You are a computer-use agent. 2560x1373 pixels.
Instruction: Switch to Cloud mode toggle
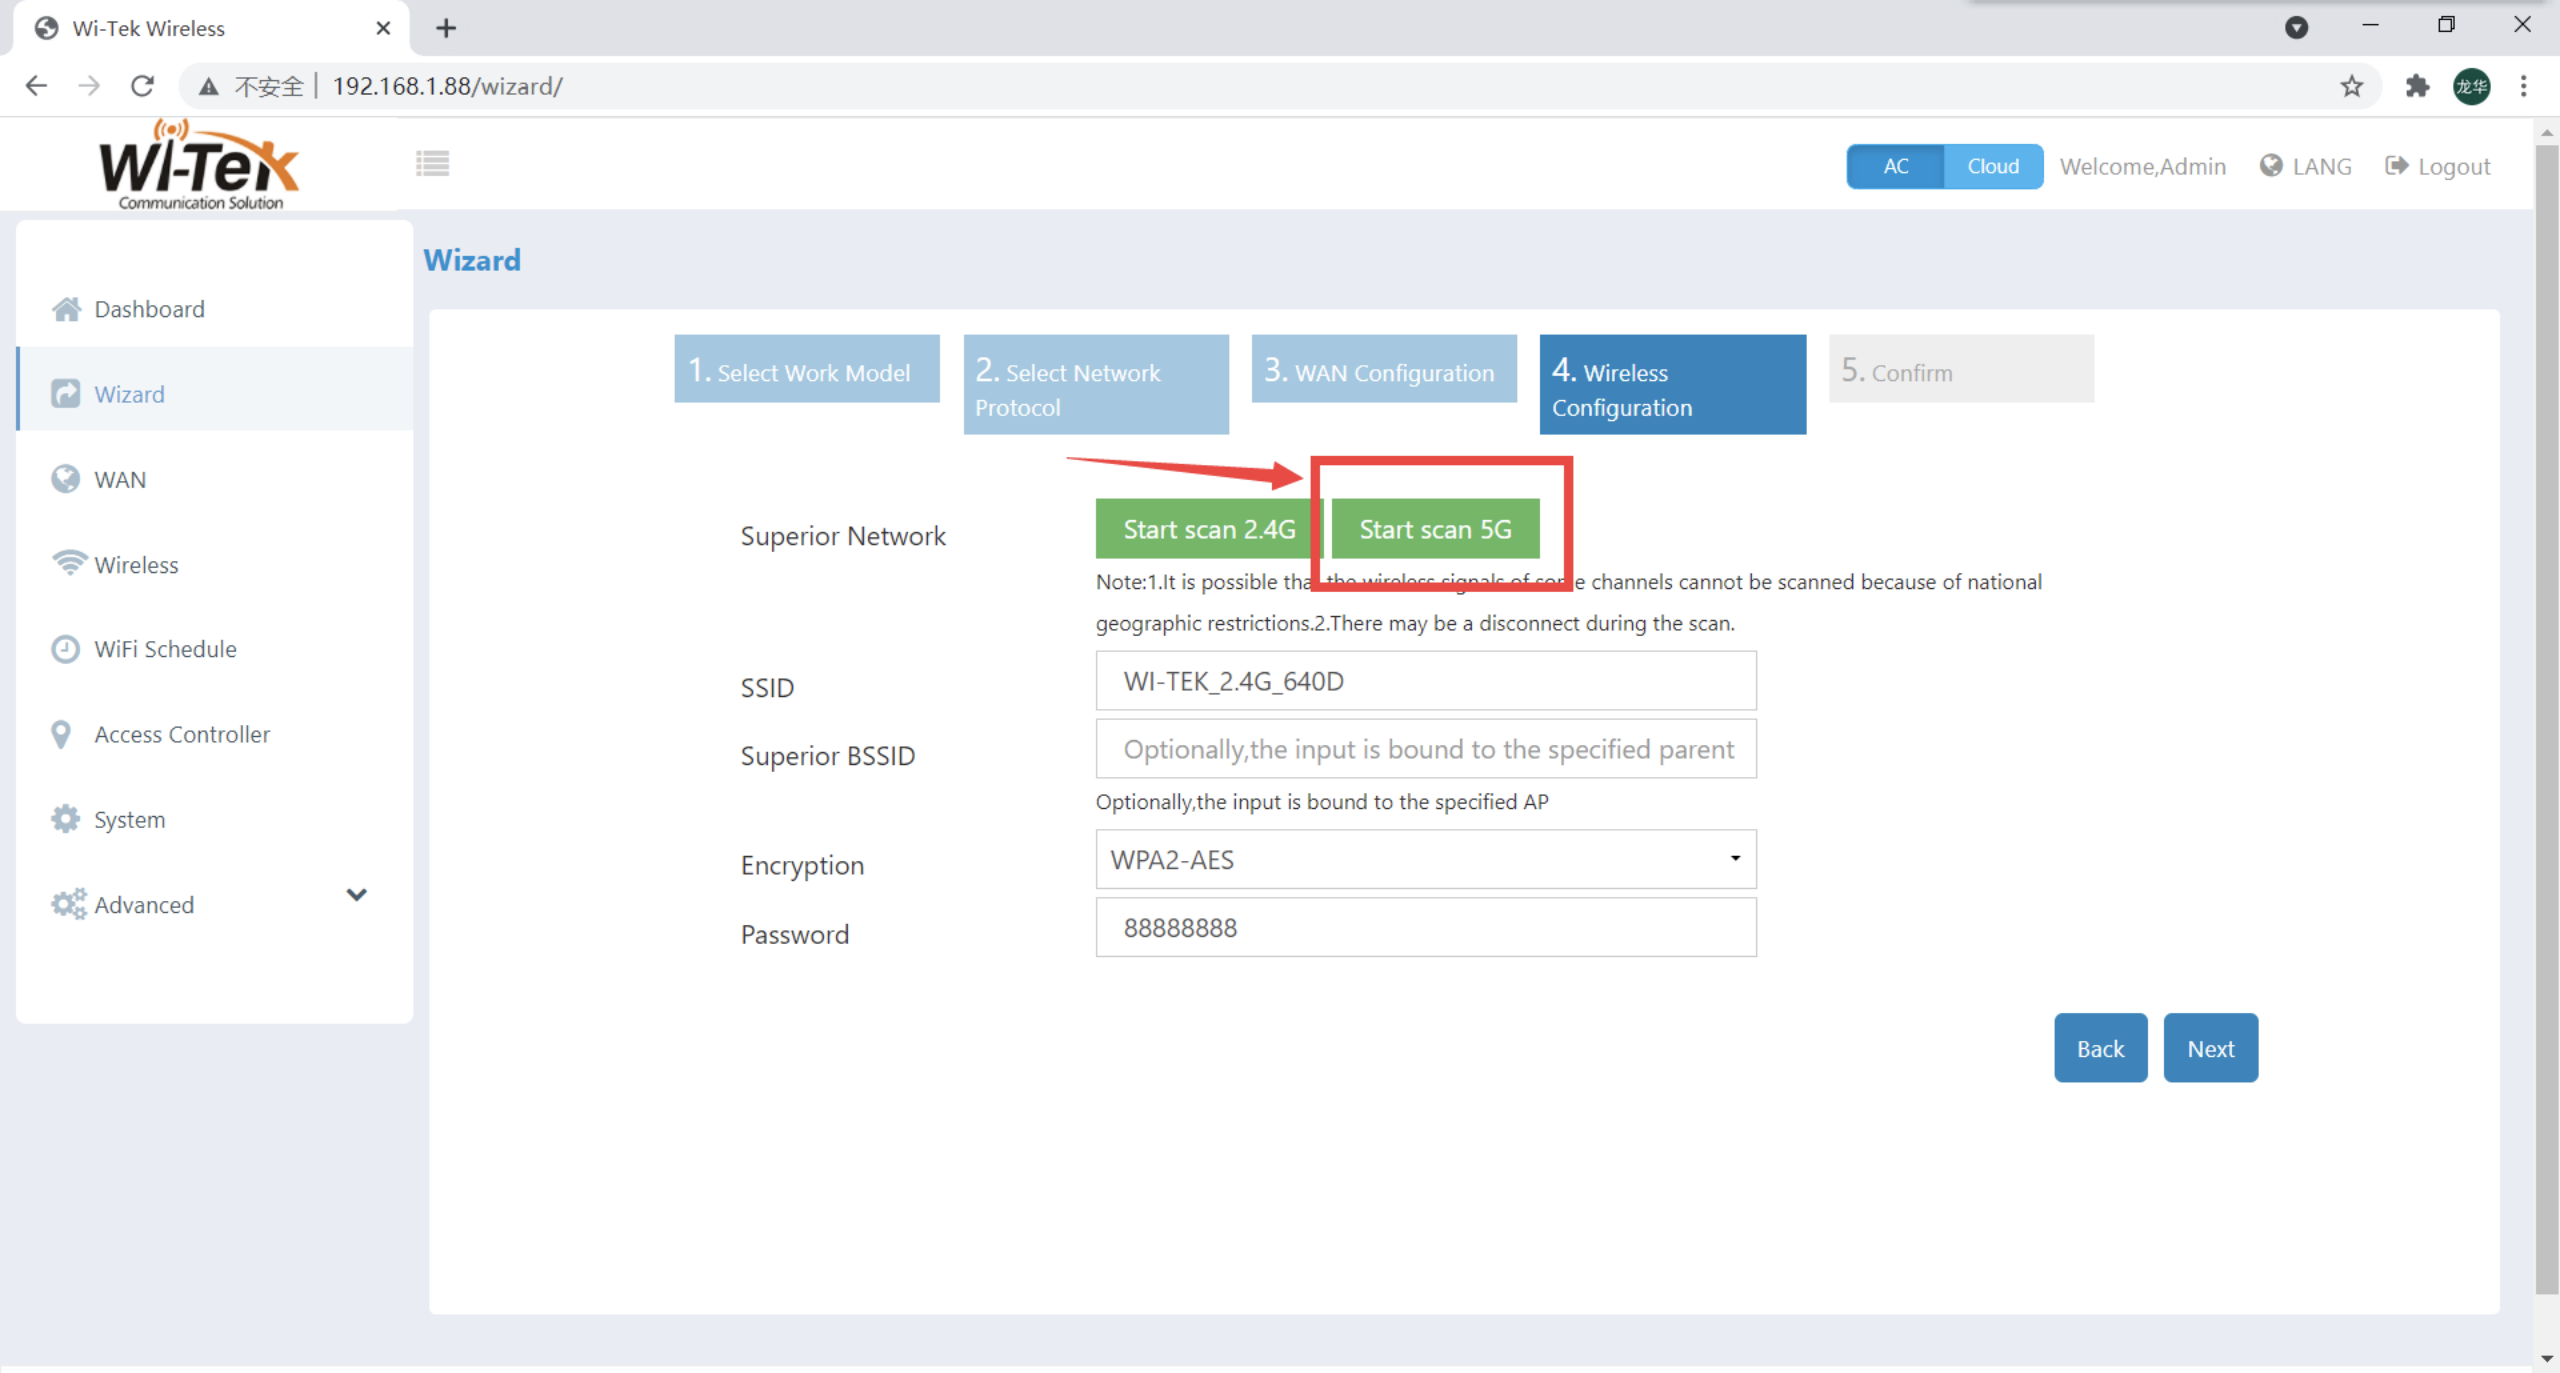(1992, 166)
